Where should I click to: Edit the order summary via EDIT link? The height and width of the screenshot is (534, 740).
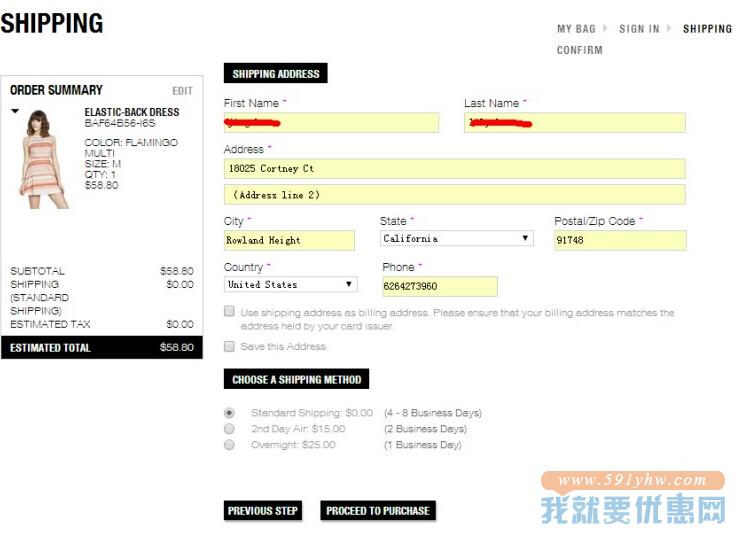coord(182,91)
